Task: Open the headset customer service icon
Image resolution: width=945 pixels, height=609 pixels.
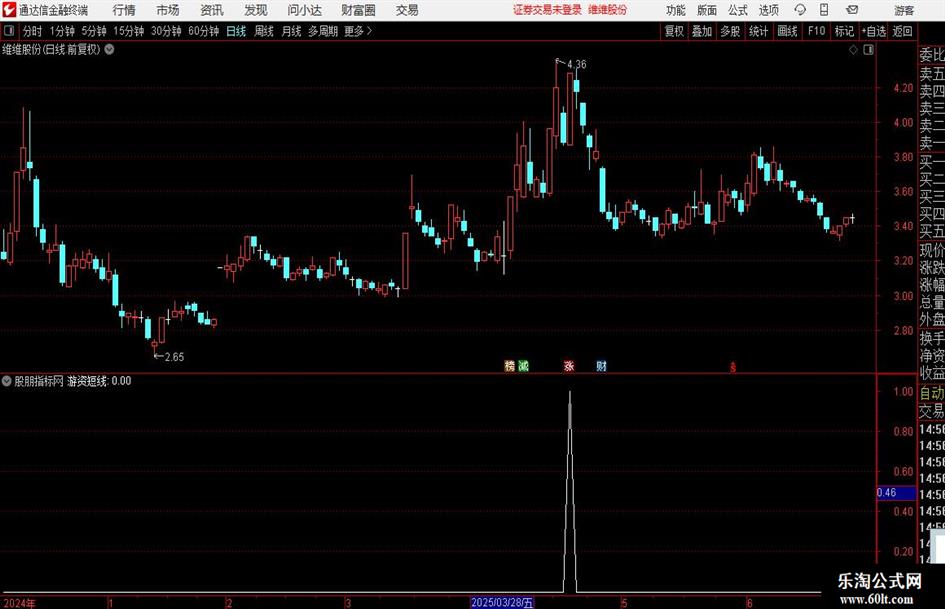Action: tap(800, 10)
